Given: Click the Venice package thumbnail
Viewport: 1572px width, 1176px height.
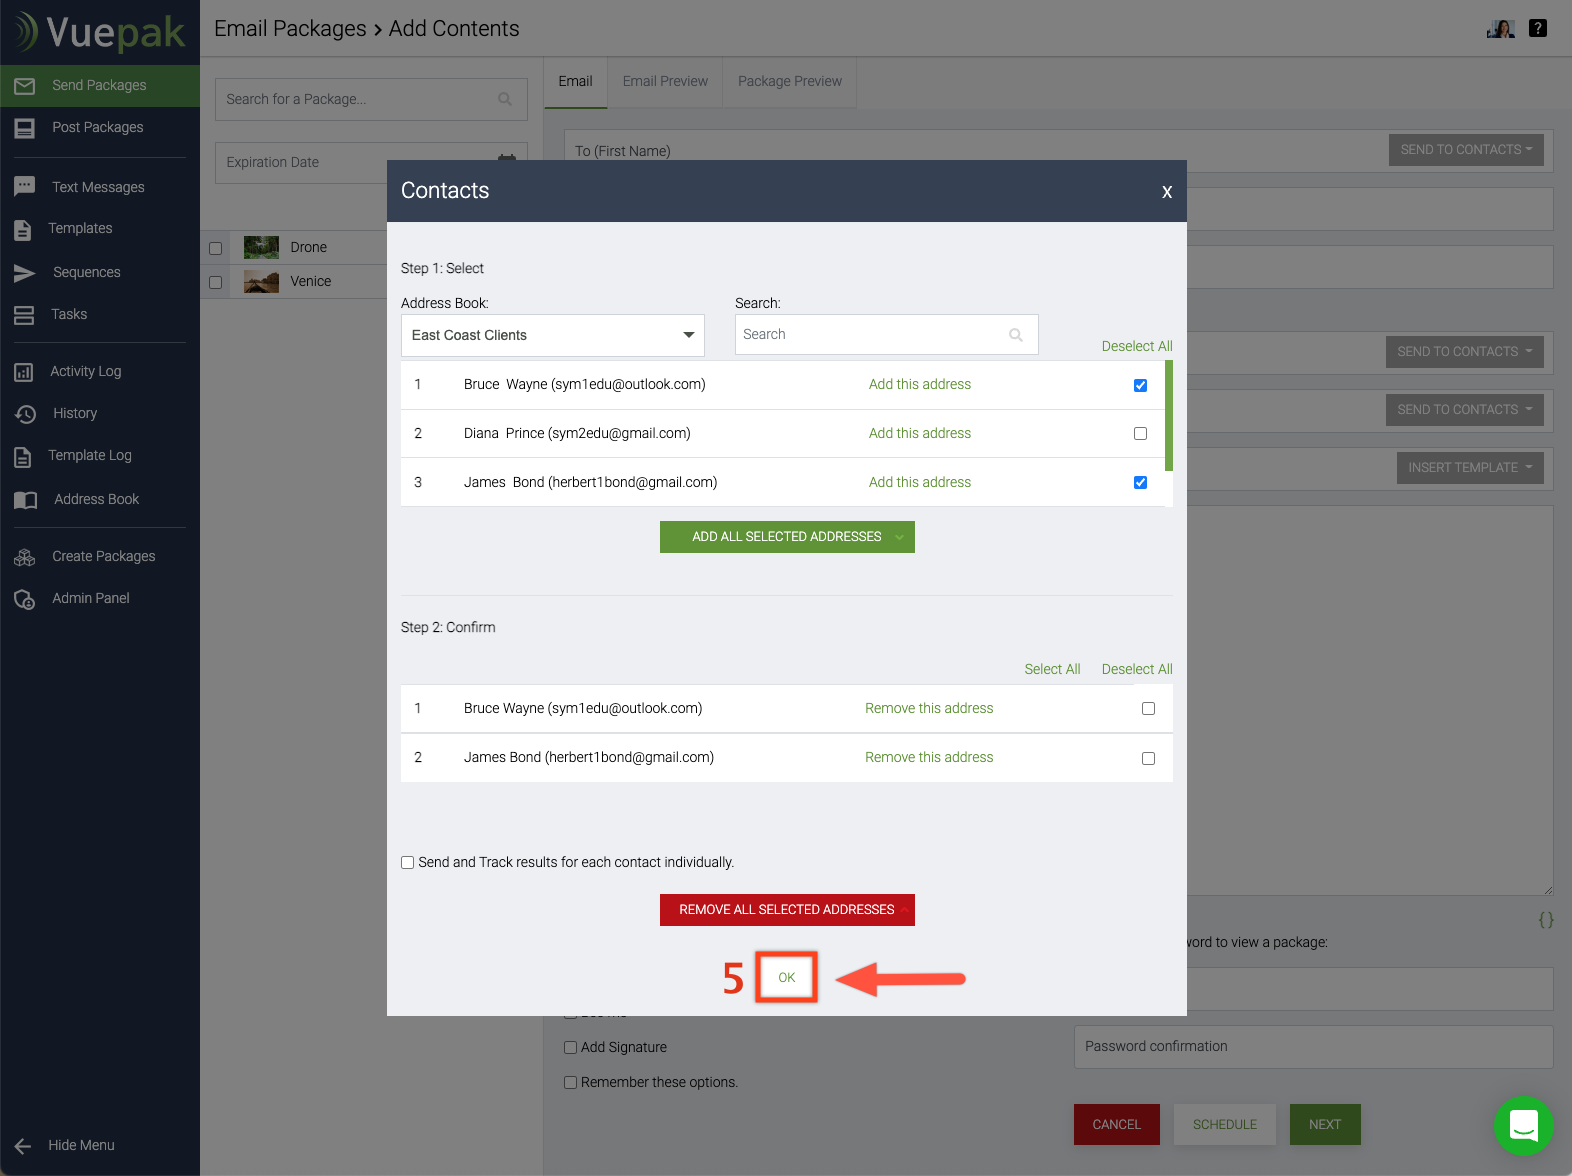Looking at the screenshot, I should click(x=261, y=282).
